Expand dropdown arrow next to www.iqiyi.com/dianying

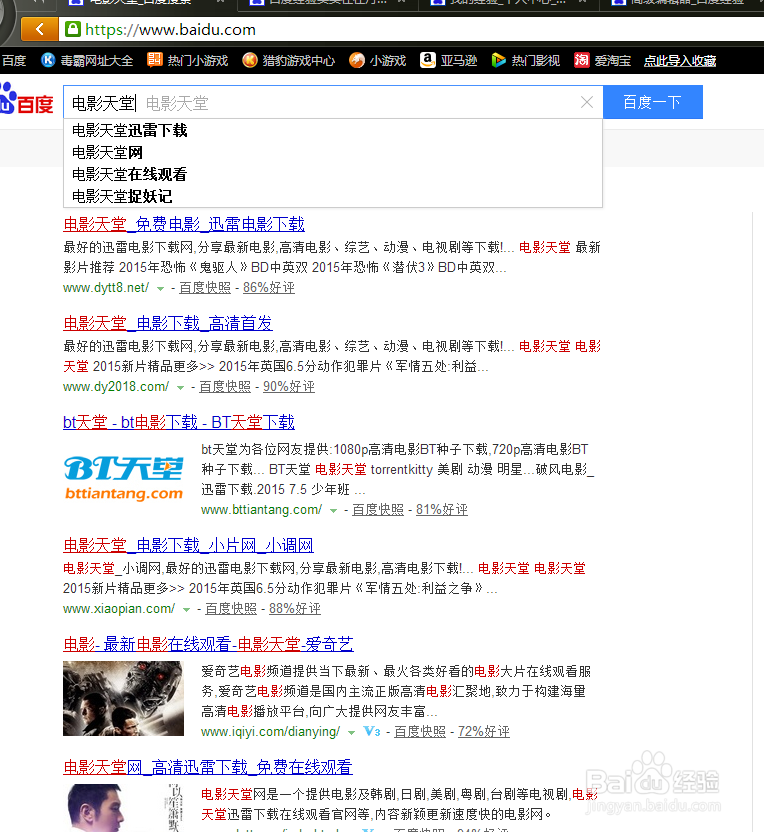click(351, 733)
